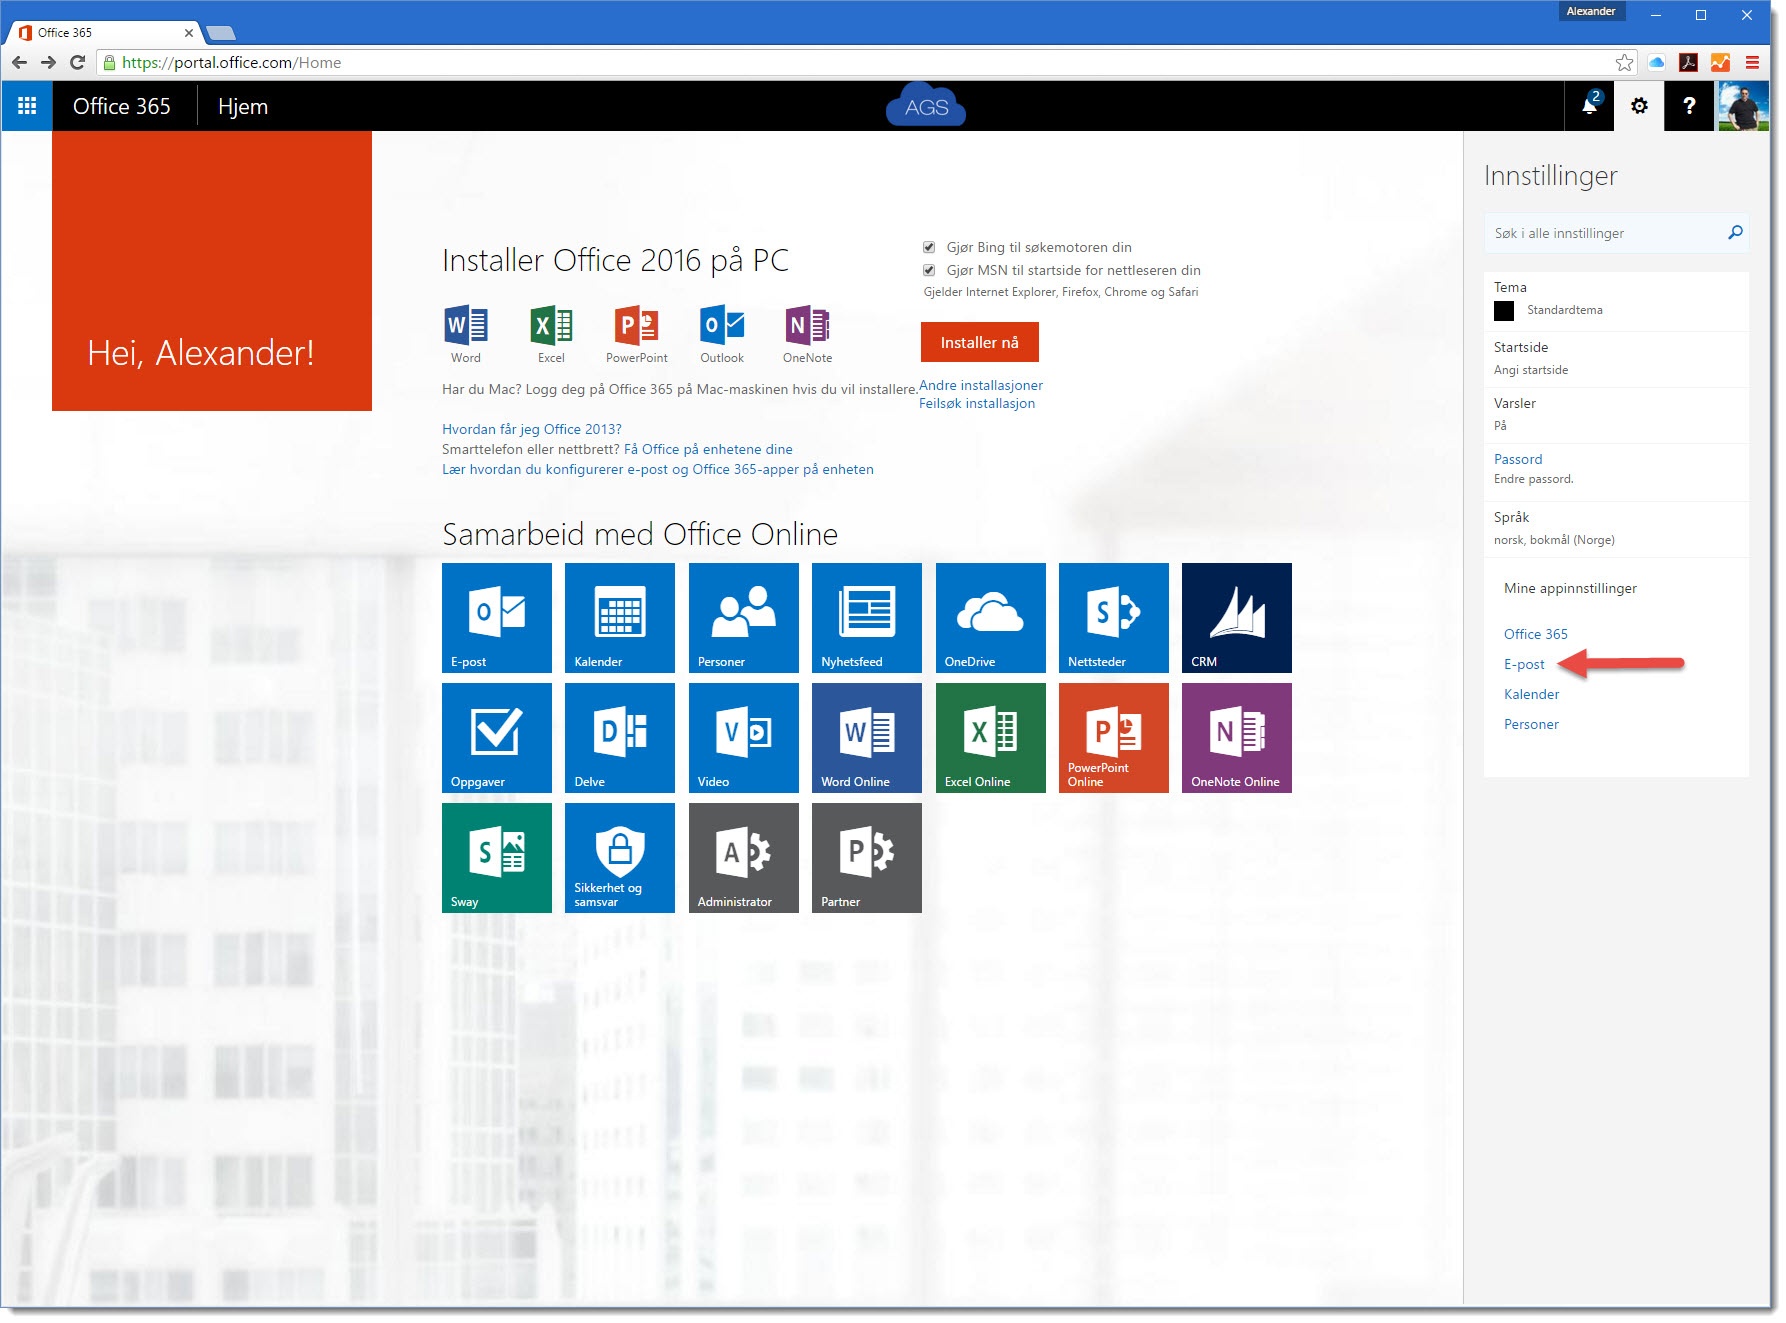Open the notifications bell icon
Viewport: 1786px width, 1323px height.
tap(1589, 106)
